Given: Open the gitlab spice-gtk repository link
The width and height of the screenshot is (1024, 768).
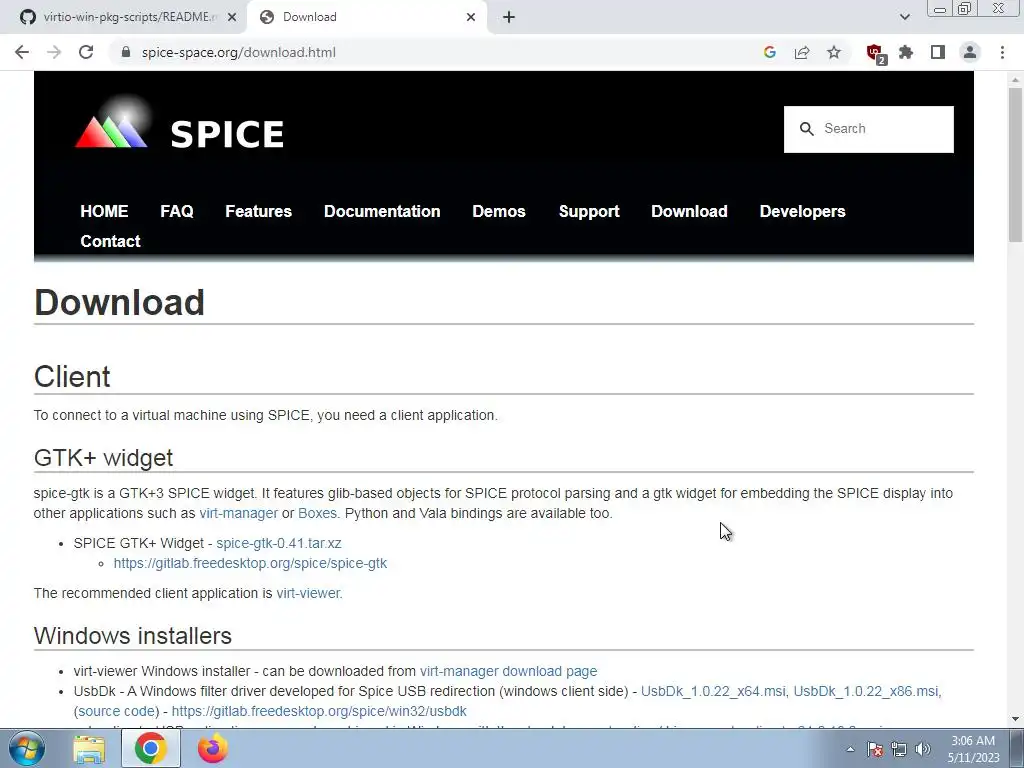Looking at the screenshot, I should 250,563.
